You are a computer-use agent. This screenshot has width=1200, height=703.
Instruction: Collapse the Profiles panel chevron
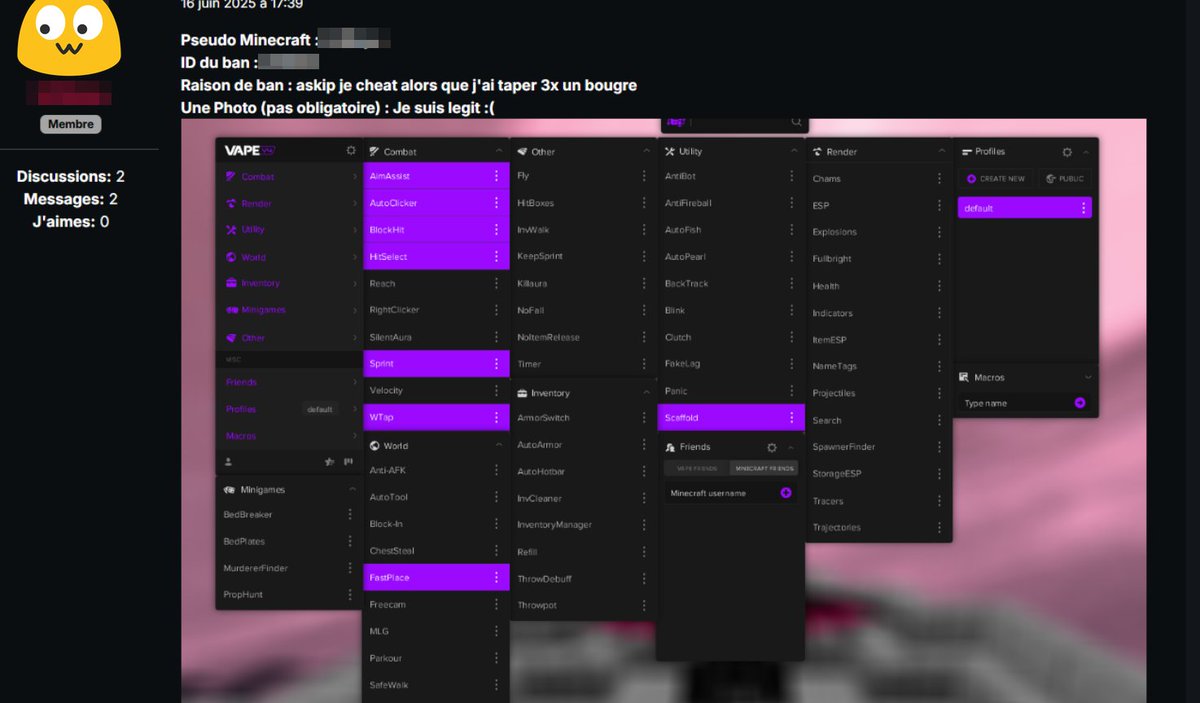[x=1086, y=152]
